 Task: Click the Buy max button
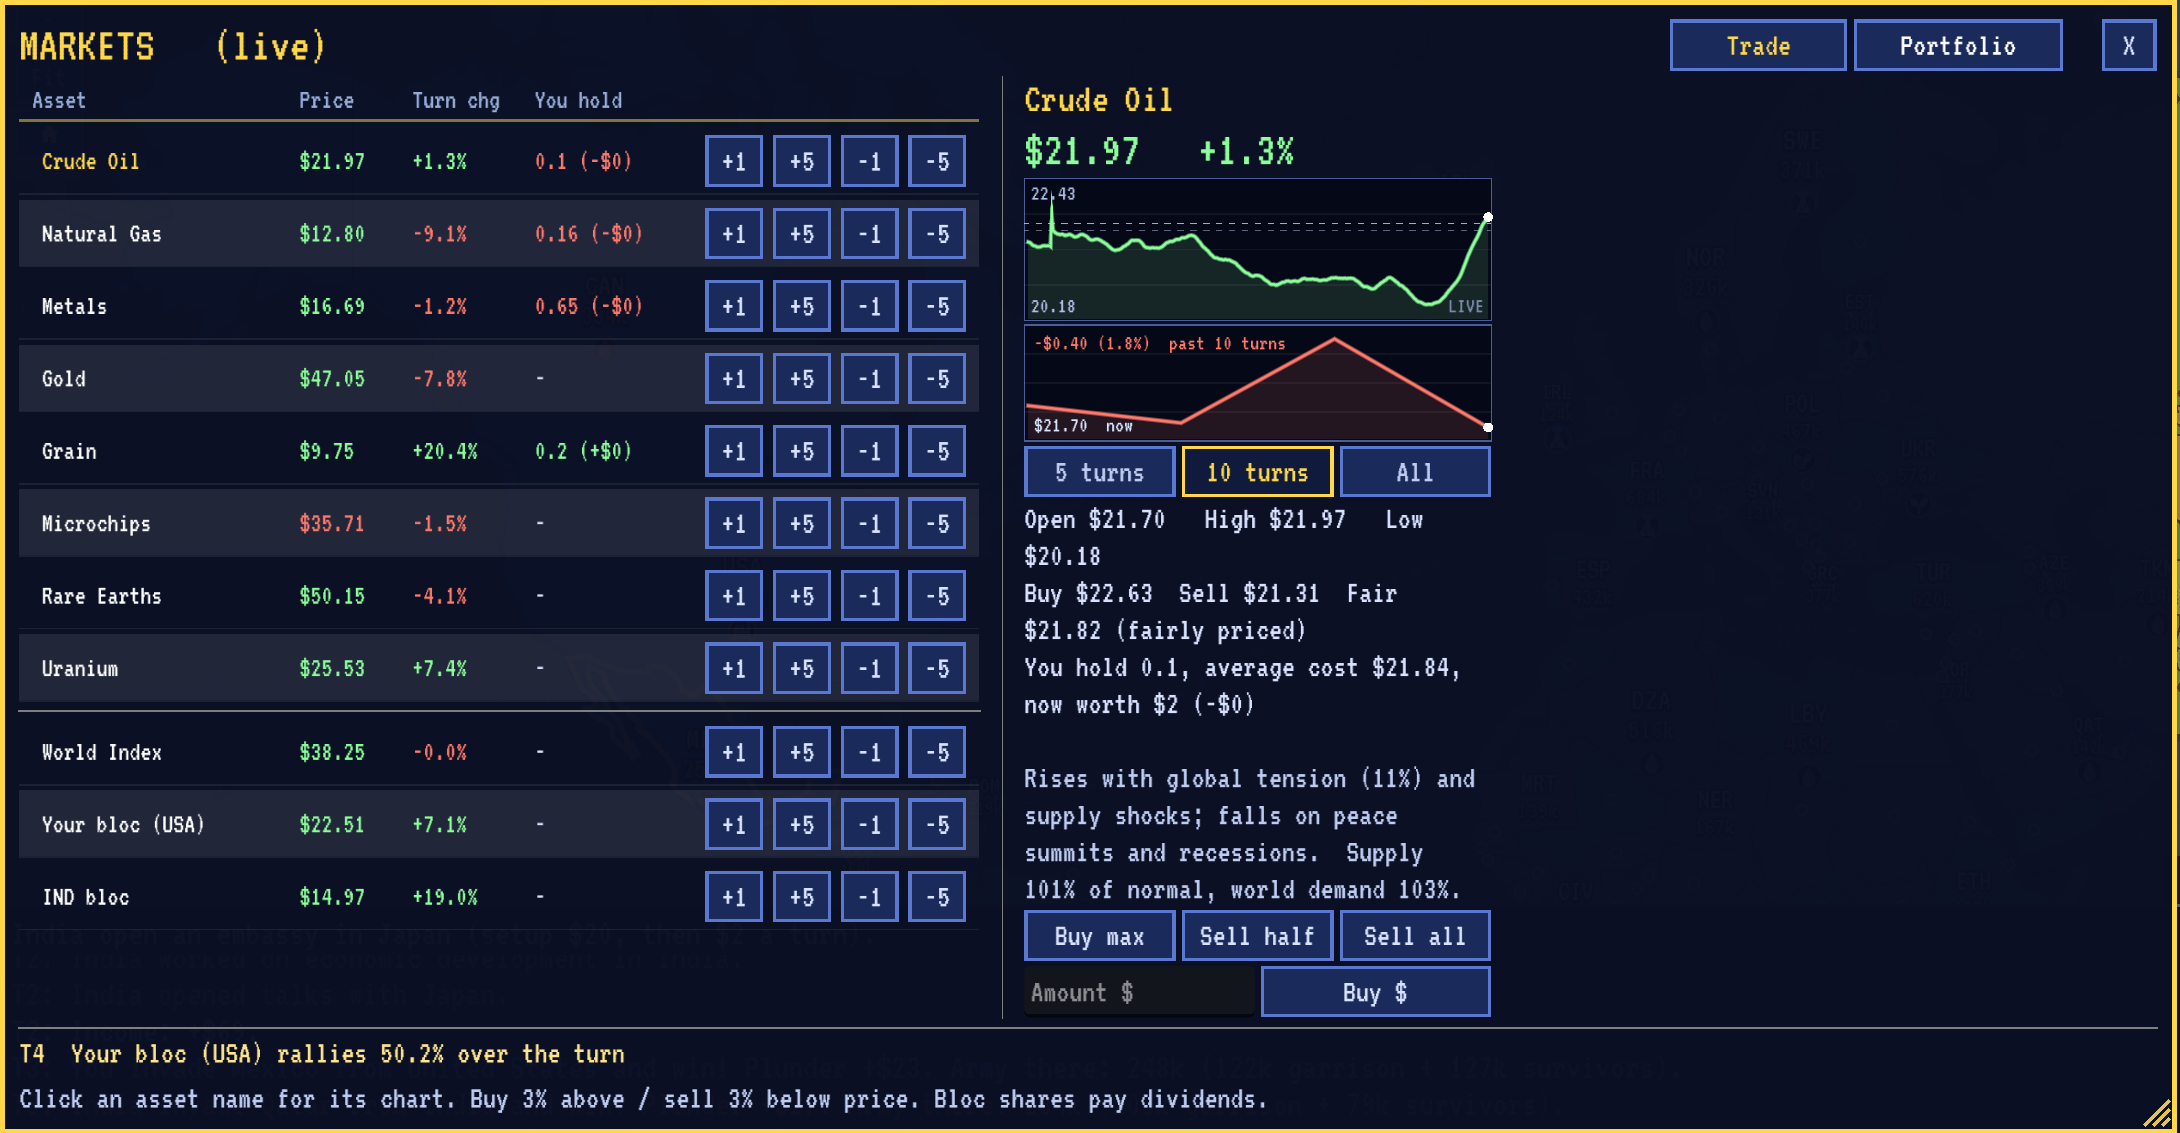[1099, 936]
